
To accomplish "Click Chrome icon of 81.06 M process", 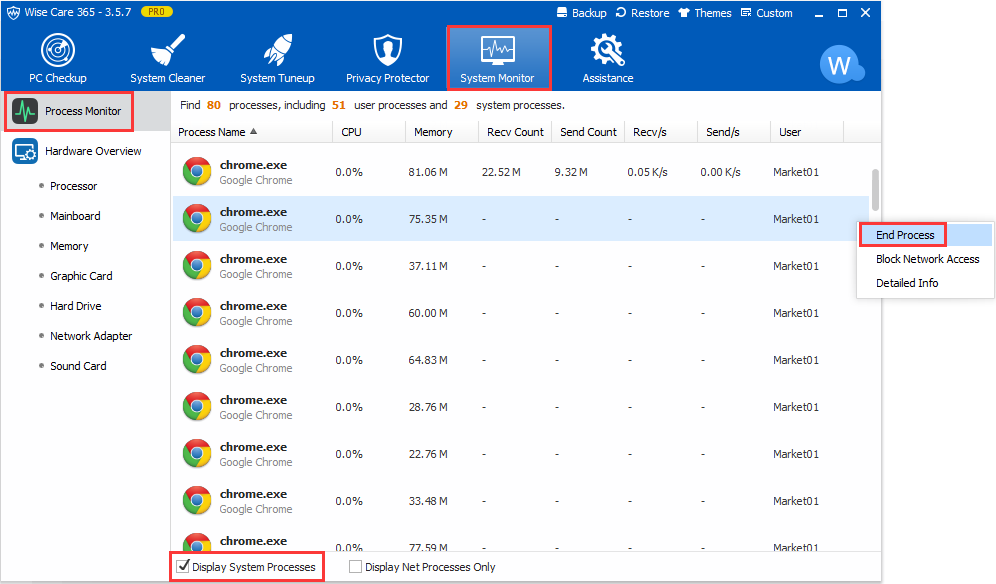I will coord(197,172).
